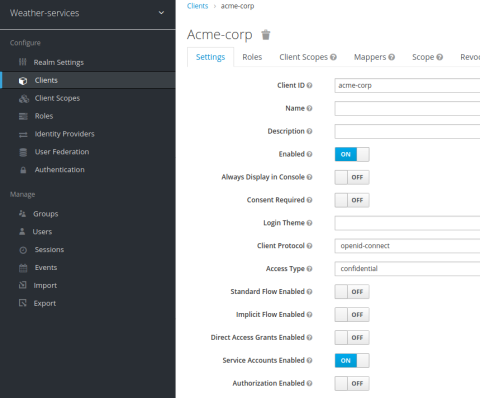The image size is (480, 398).
Task: Open the Client Protocol dropdown
Action: 407,246
